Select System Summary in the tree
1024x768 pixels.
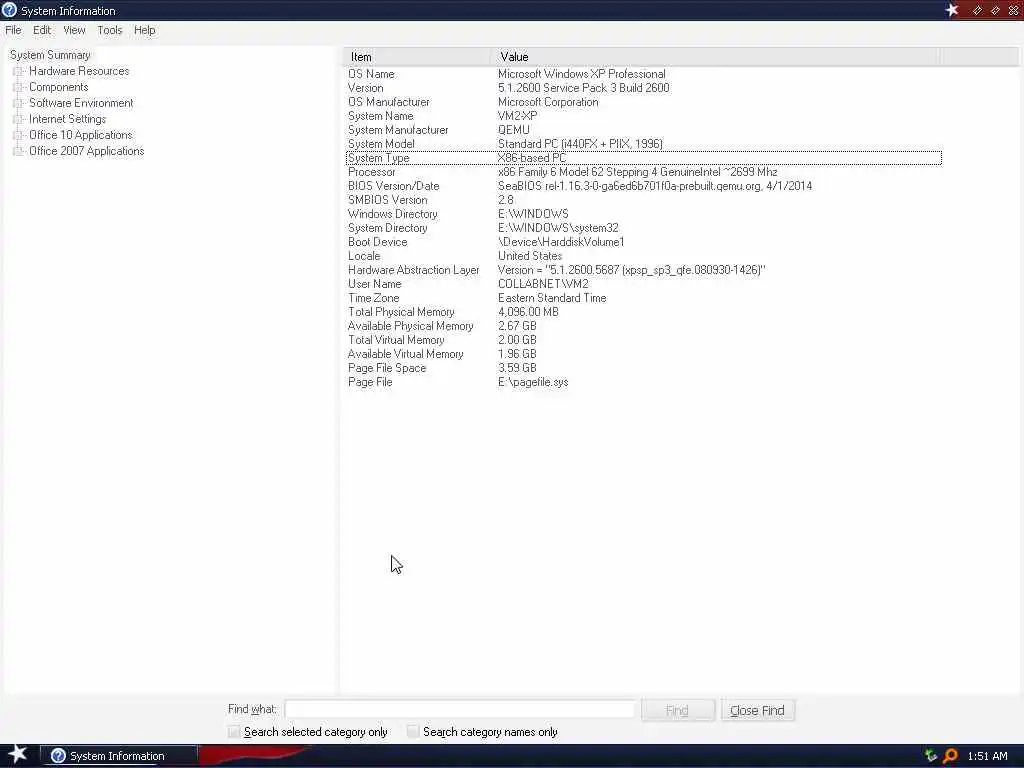tap(50, 55)
